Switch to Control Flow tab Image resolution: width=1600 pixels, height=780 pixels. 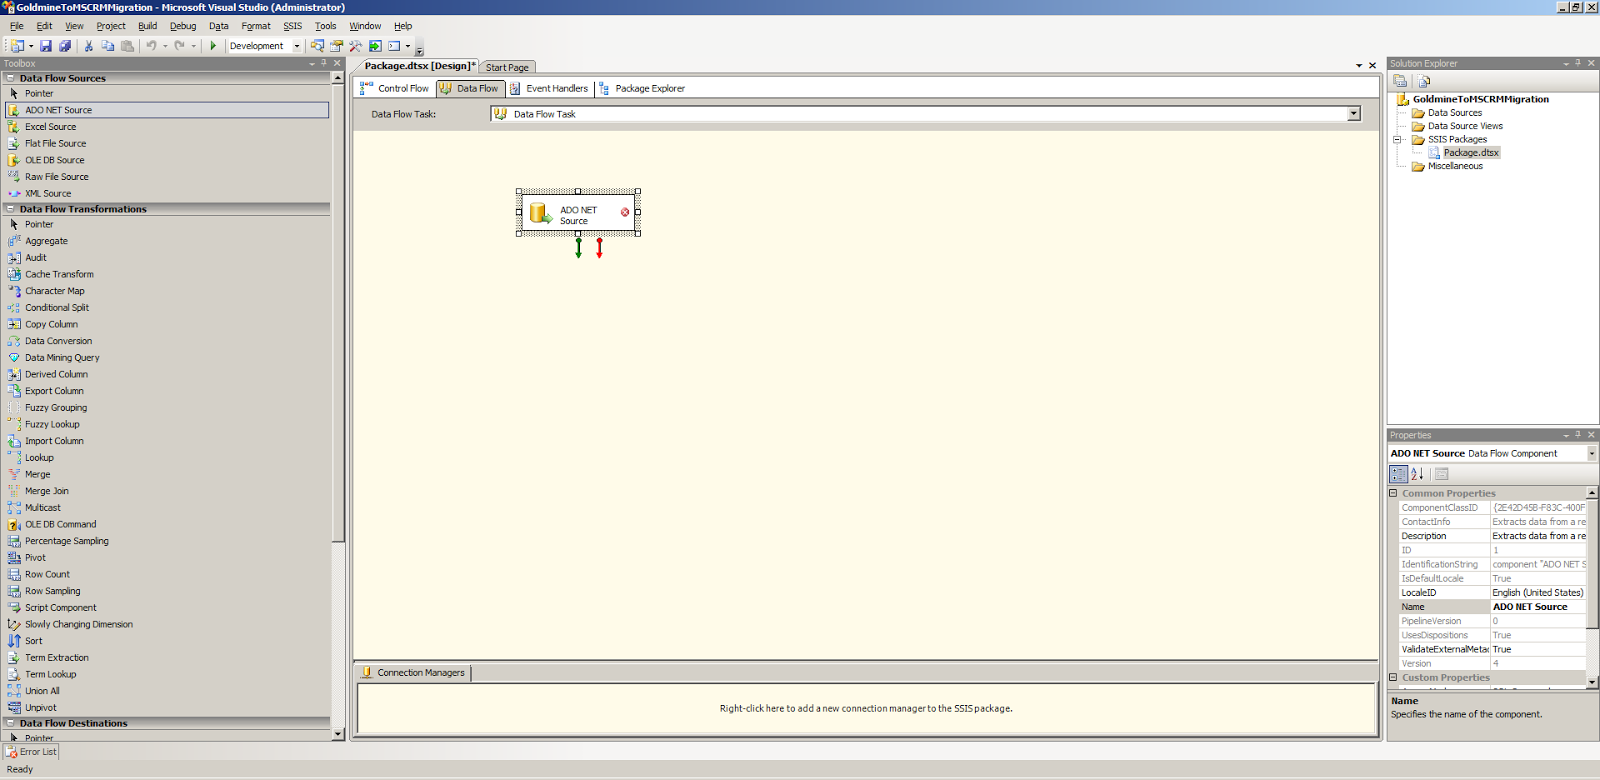click(x=395, y=88)
